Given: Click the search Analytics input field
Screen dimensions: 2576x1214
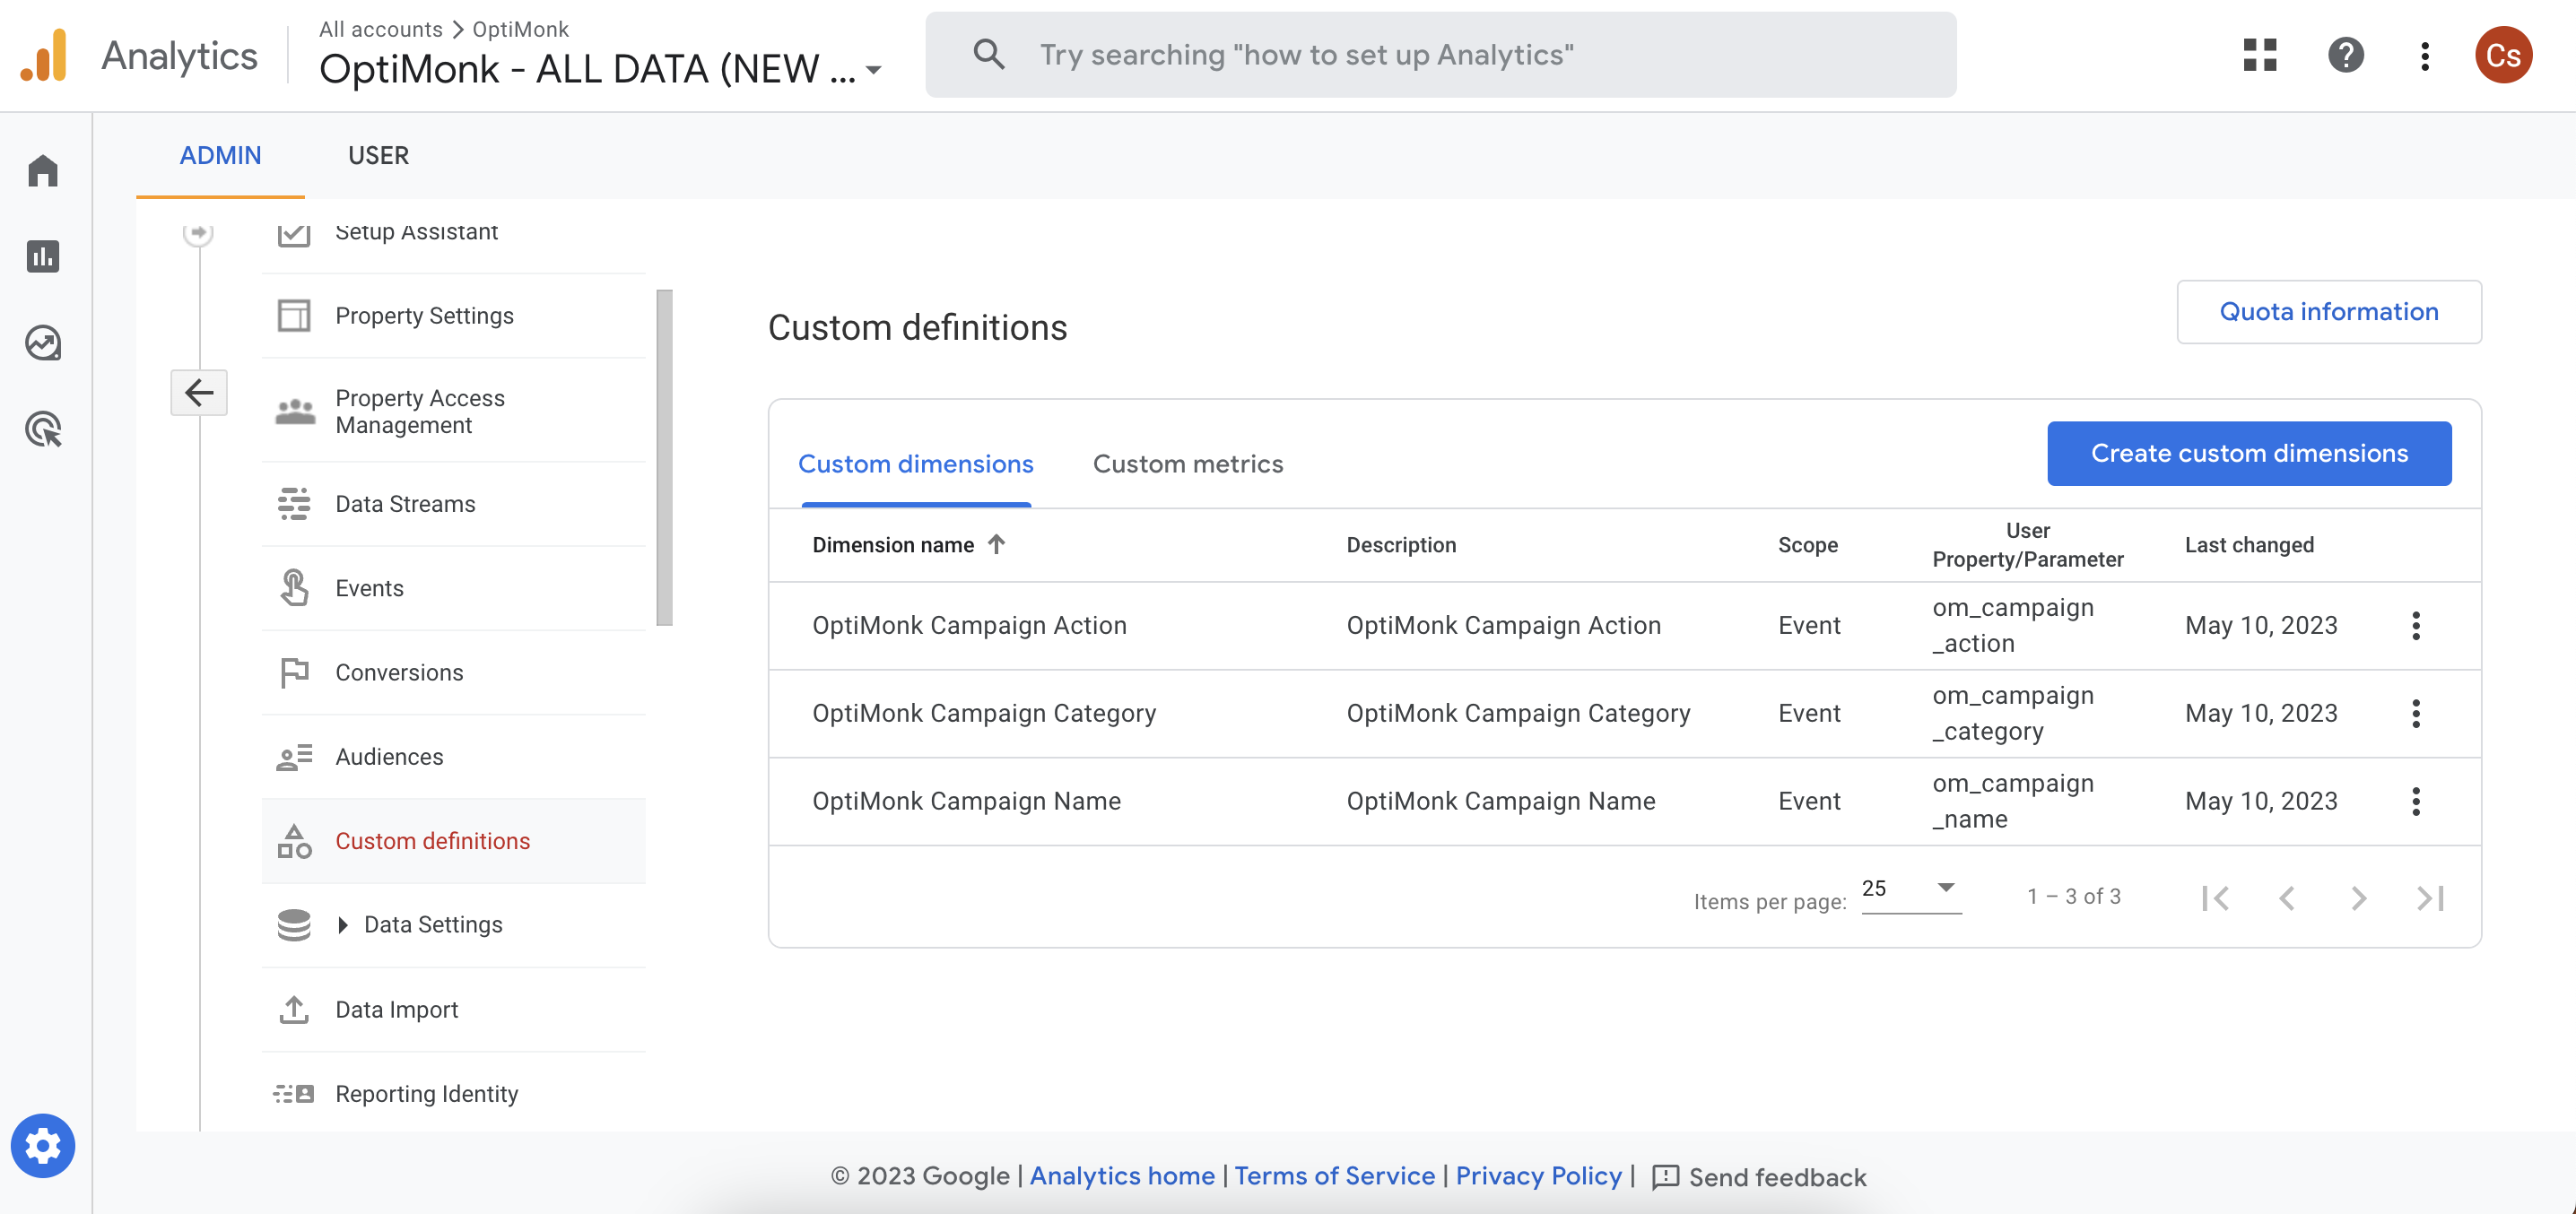Looking at the screenshot, I should [1440, 55].
